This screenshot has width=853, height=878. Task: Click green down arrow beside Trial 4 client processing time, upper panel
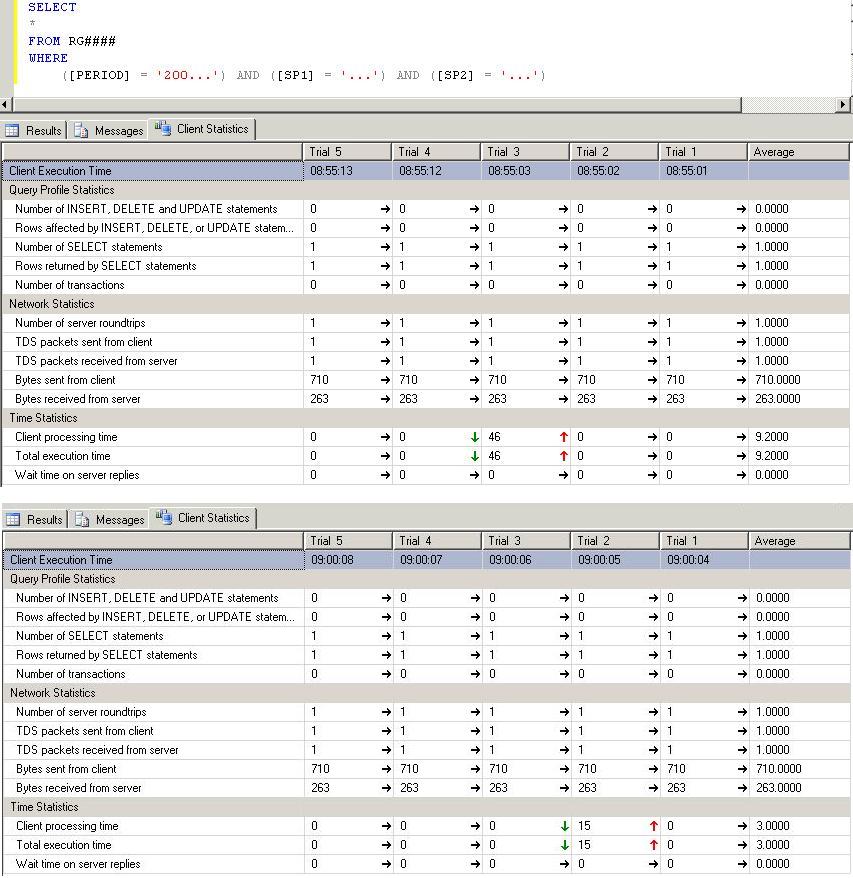tap(475, 437)
